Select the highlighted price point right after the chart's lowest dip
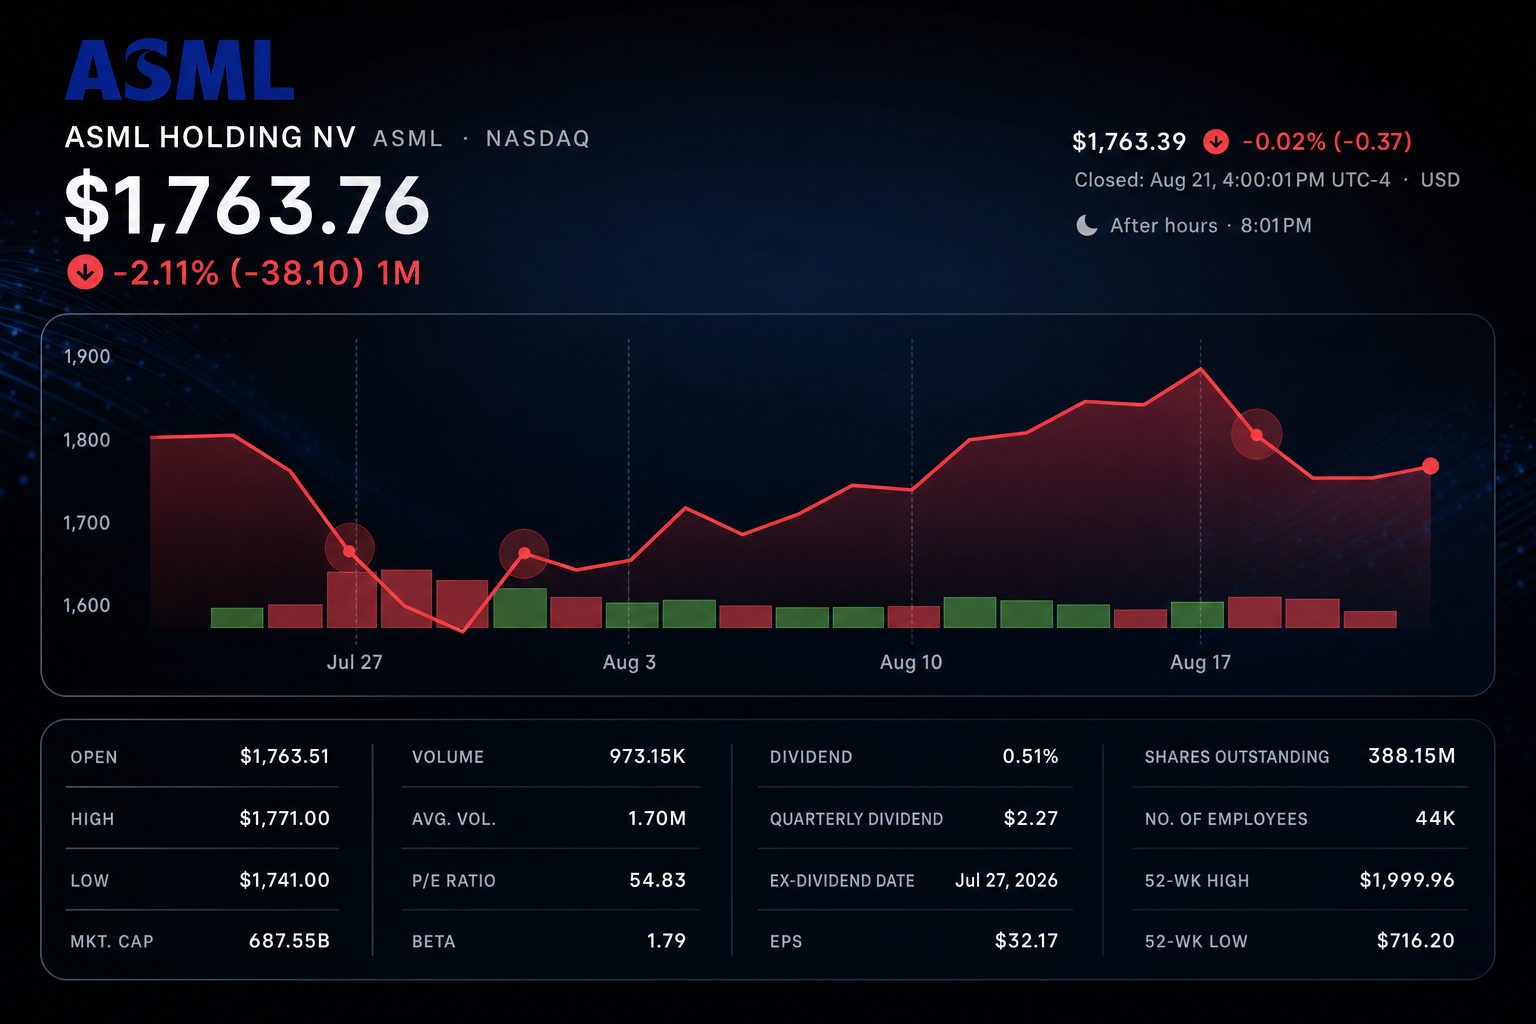 tap(524, 554)
